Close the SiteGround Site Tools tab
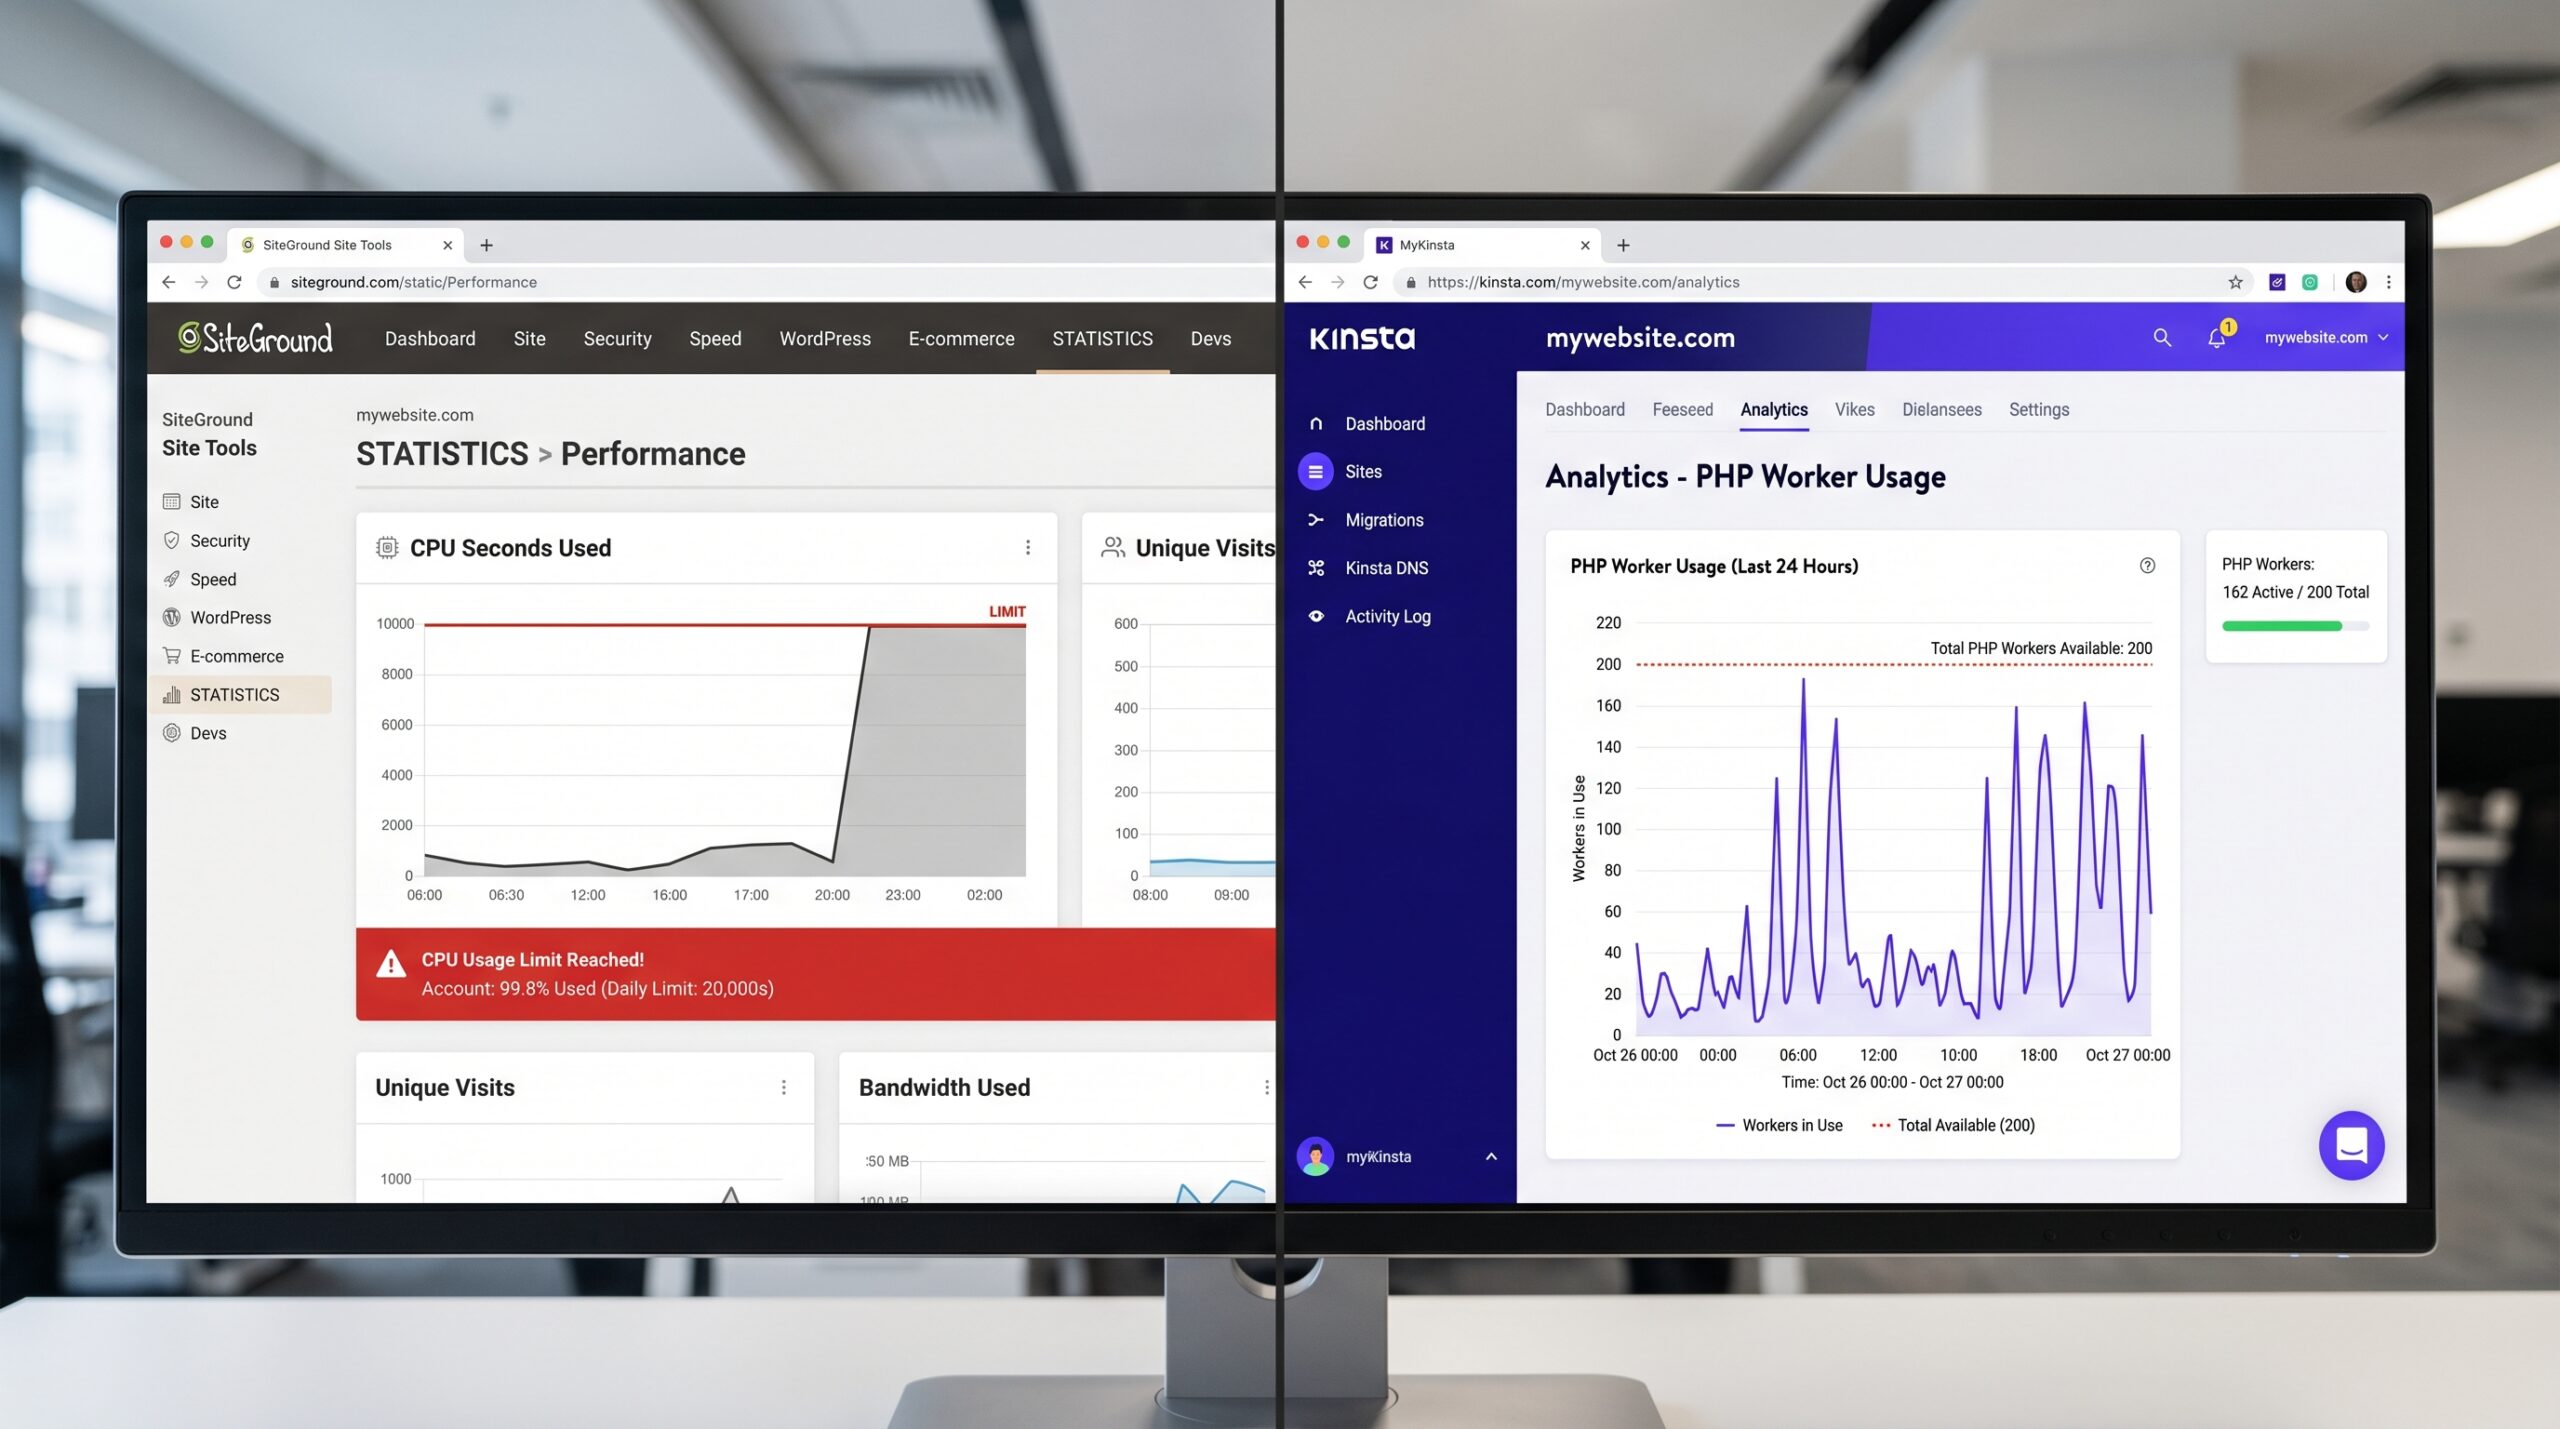The width and height of the screenshot is (2560, 1429). (447, 245)
